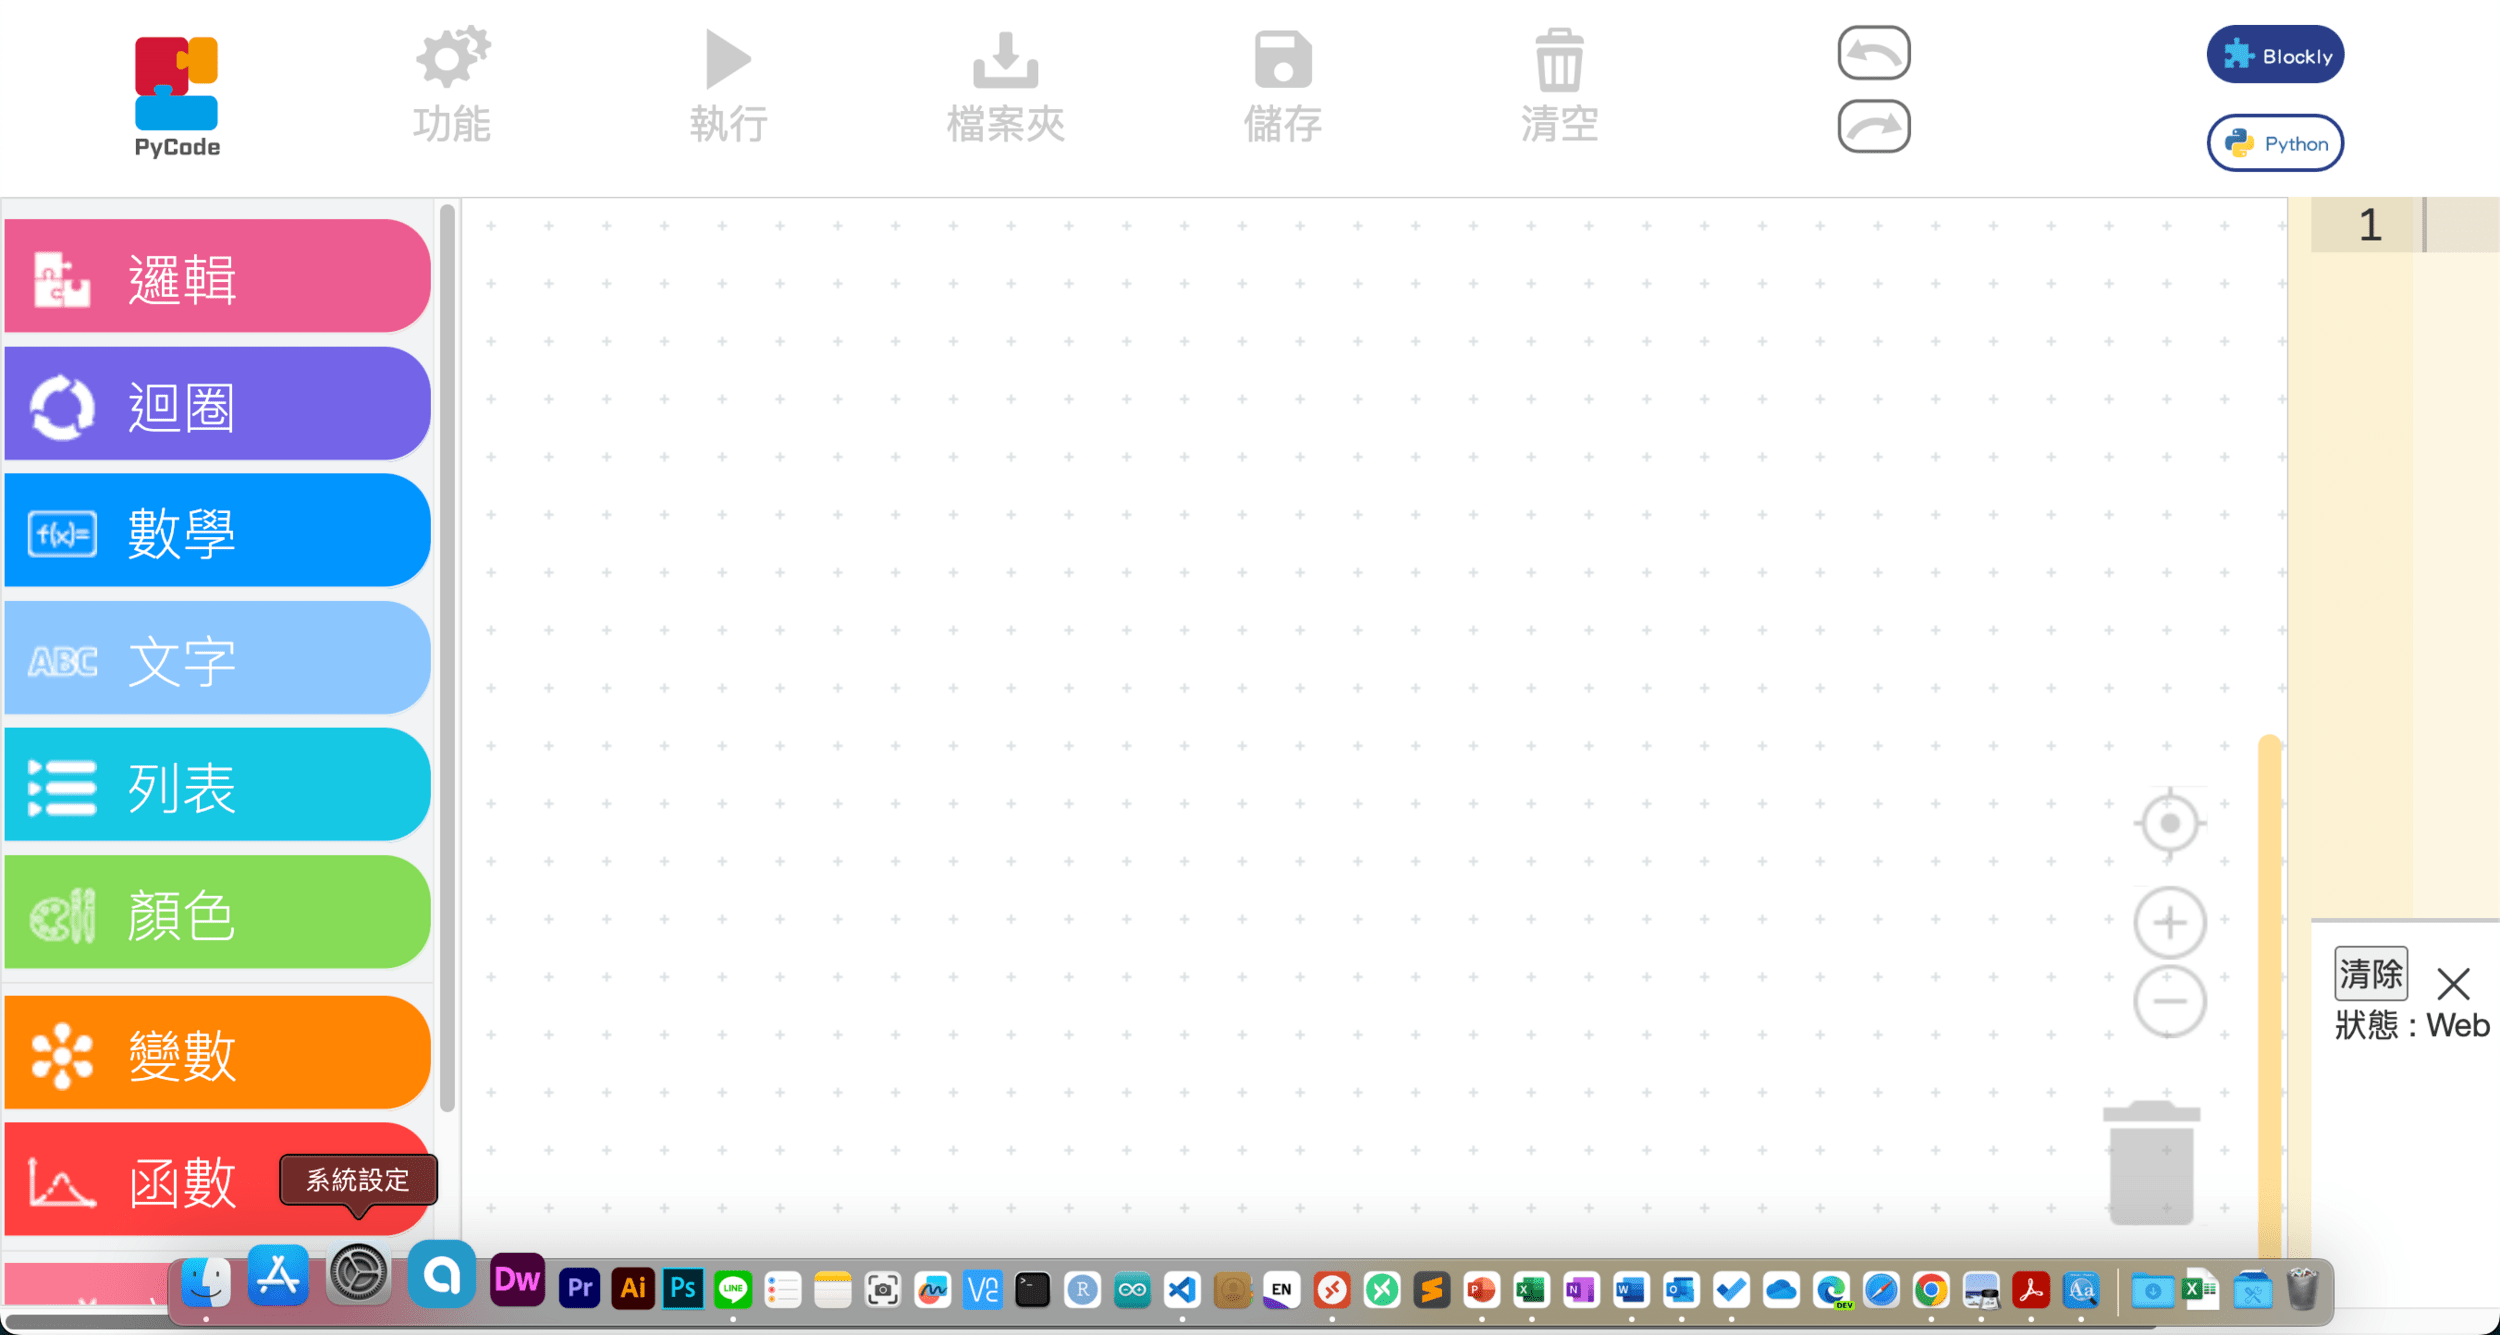Center workspace using the crosshair icon

point(2169,823)
